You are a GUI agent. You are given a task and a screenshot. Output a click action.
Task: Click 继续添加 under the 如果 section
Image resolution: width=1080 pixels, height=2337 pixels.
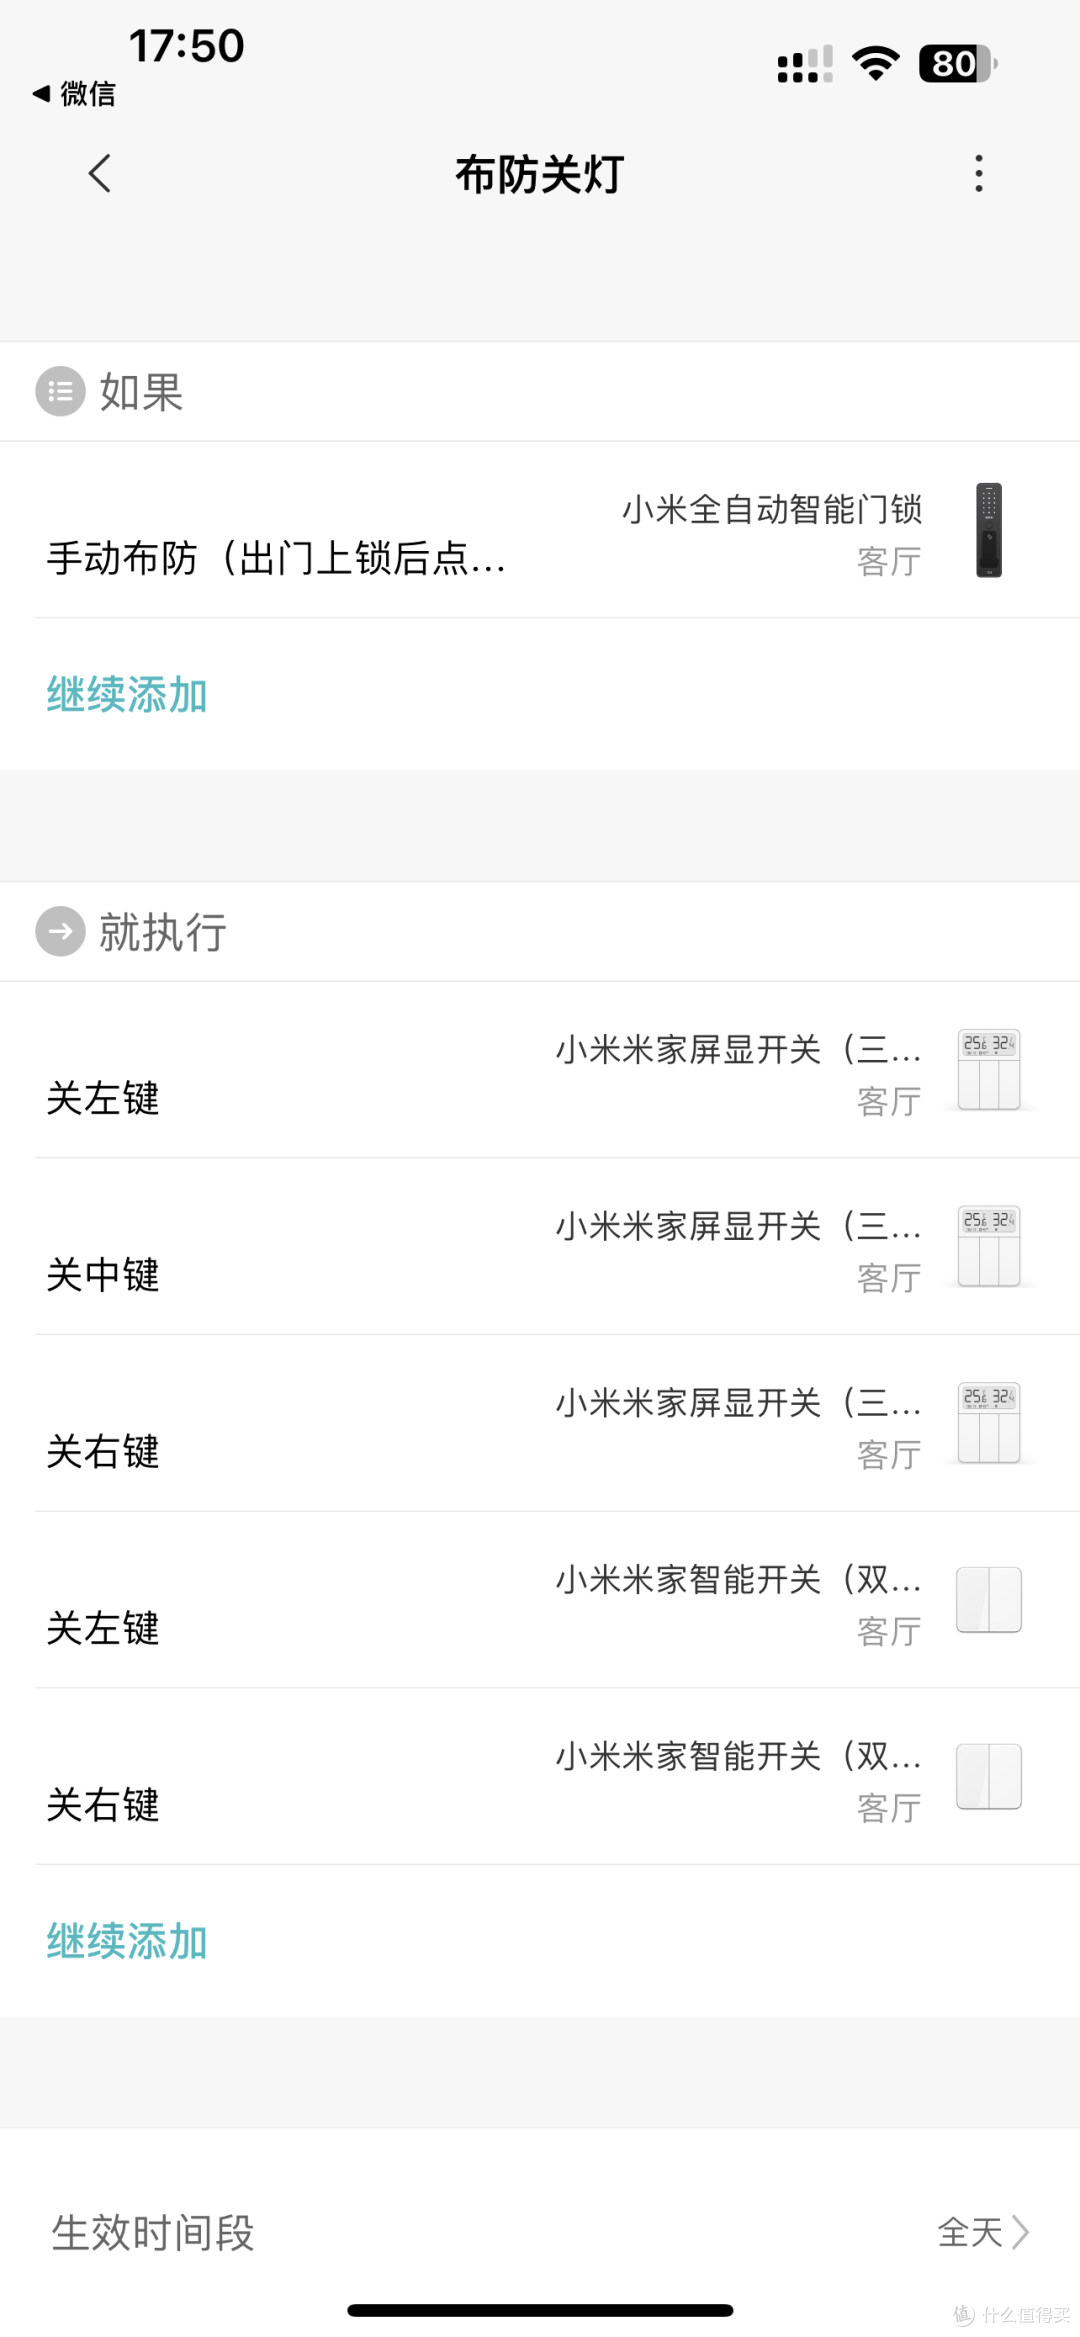[127, 695]
